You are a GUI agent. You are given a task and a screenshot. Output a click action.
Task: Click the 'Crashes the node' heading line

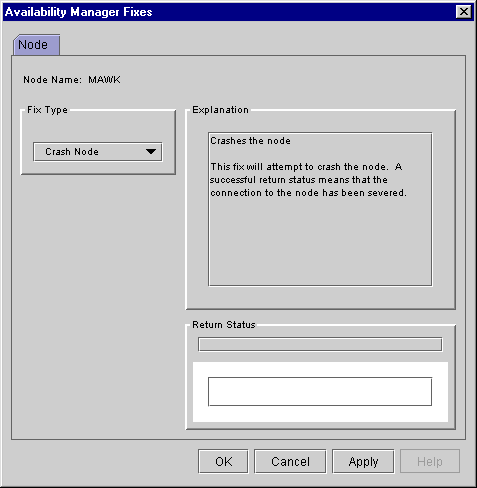point(250,141)
